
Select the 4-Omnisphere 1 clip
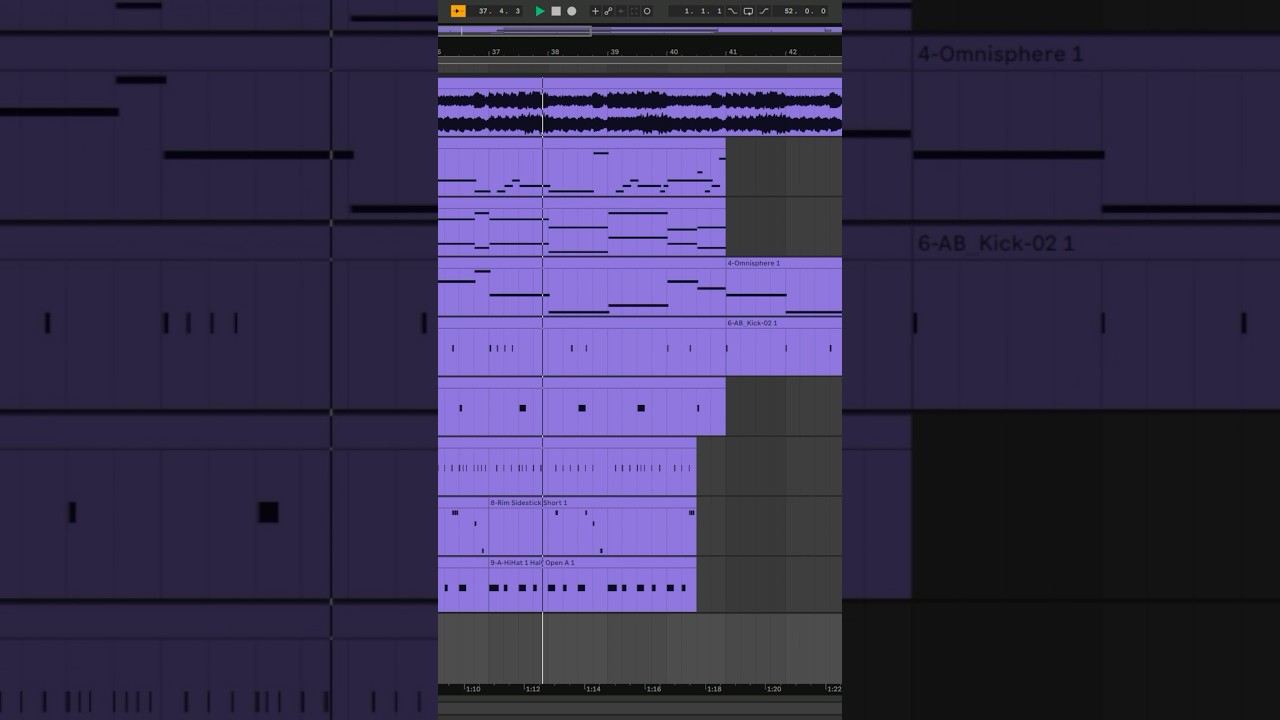point(784,287)
